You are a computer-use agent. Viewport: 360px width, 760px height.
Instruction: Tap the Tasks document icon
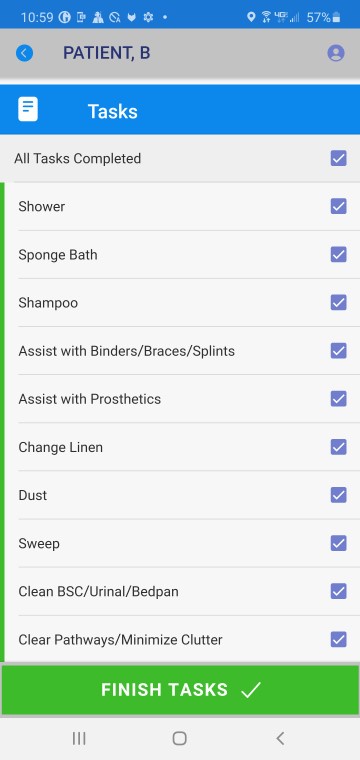tap(28, 109)
